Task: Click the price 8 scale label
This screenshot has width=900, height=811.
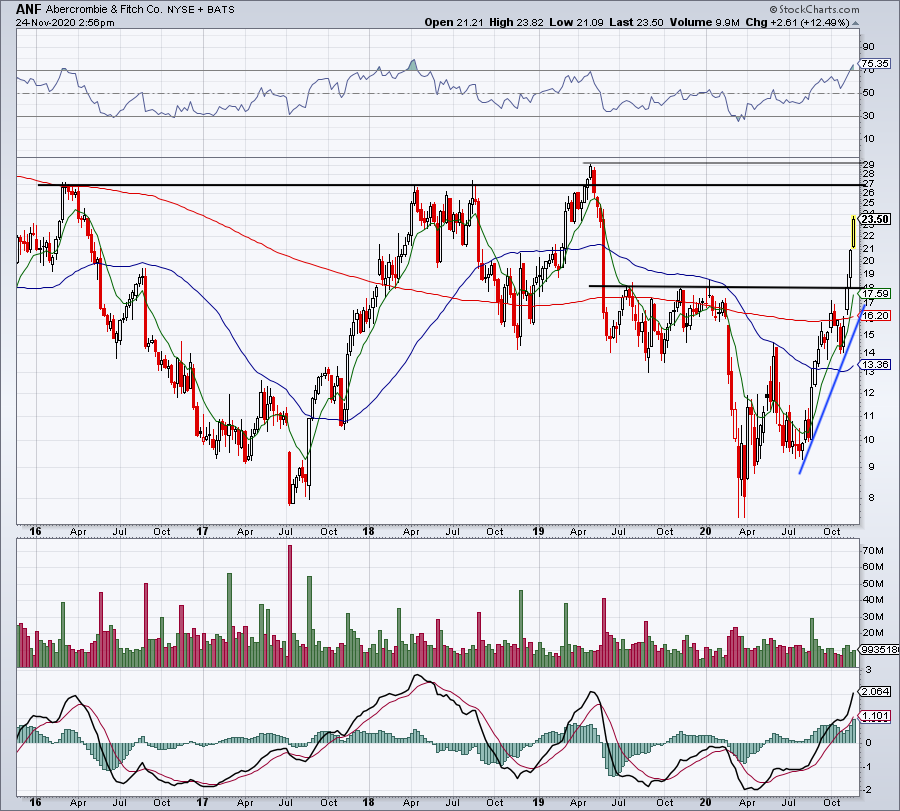Action: (871, 498)
